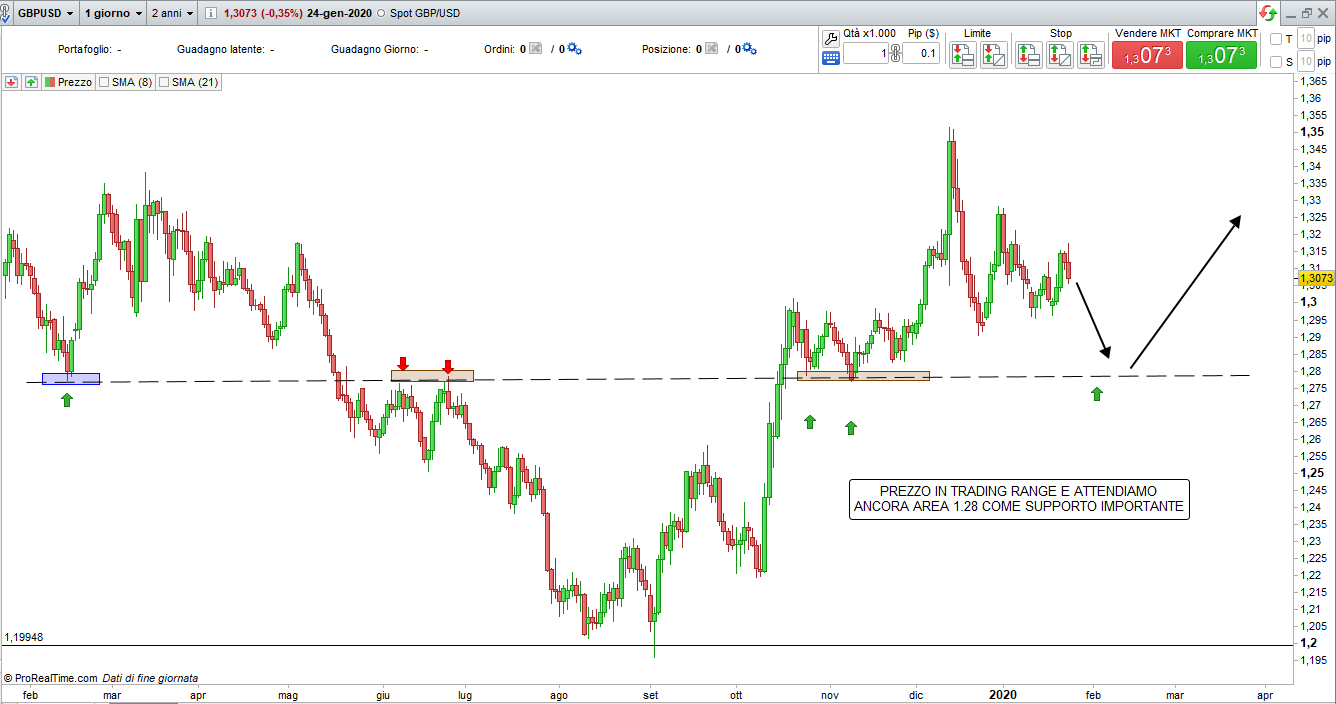The height and width of the screenshot is (704, 1336).
Task: Expand the 2 anni history range dropdown
Action: (171, 13)
